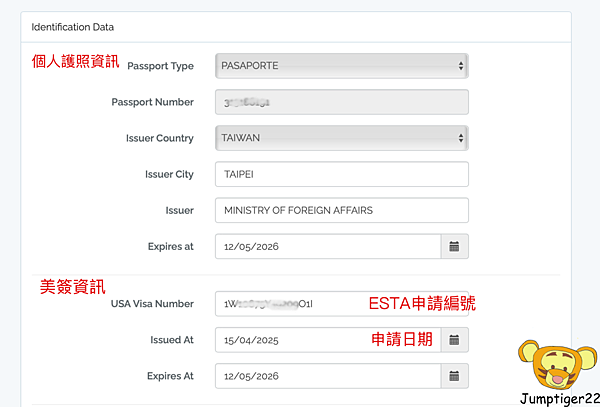The height and width of the screenshot is (407, 600).
Task: Expand the Issuer Country TAIWAN dropdown
Action: pos(342,138)
